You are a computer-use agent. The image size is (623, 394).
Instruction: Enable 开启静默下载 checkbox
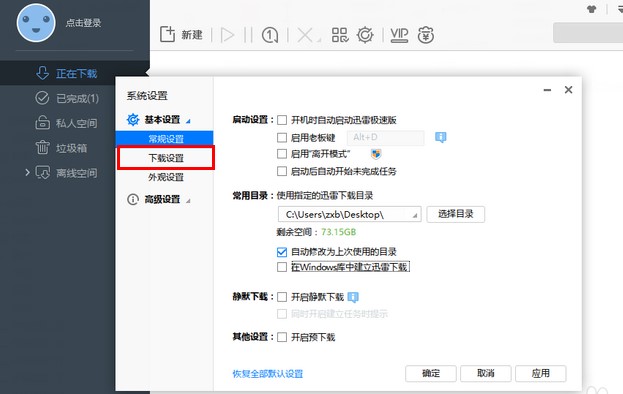coord(282,297)
